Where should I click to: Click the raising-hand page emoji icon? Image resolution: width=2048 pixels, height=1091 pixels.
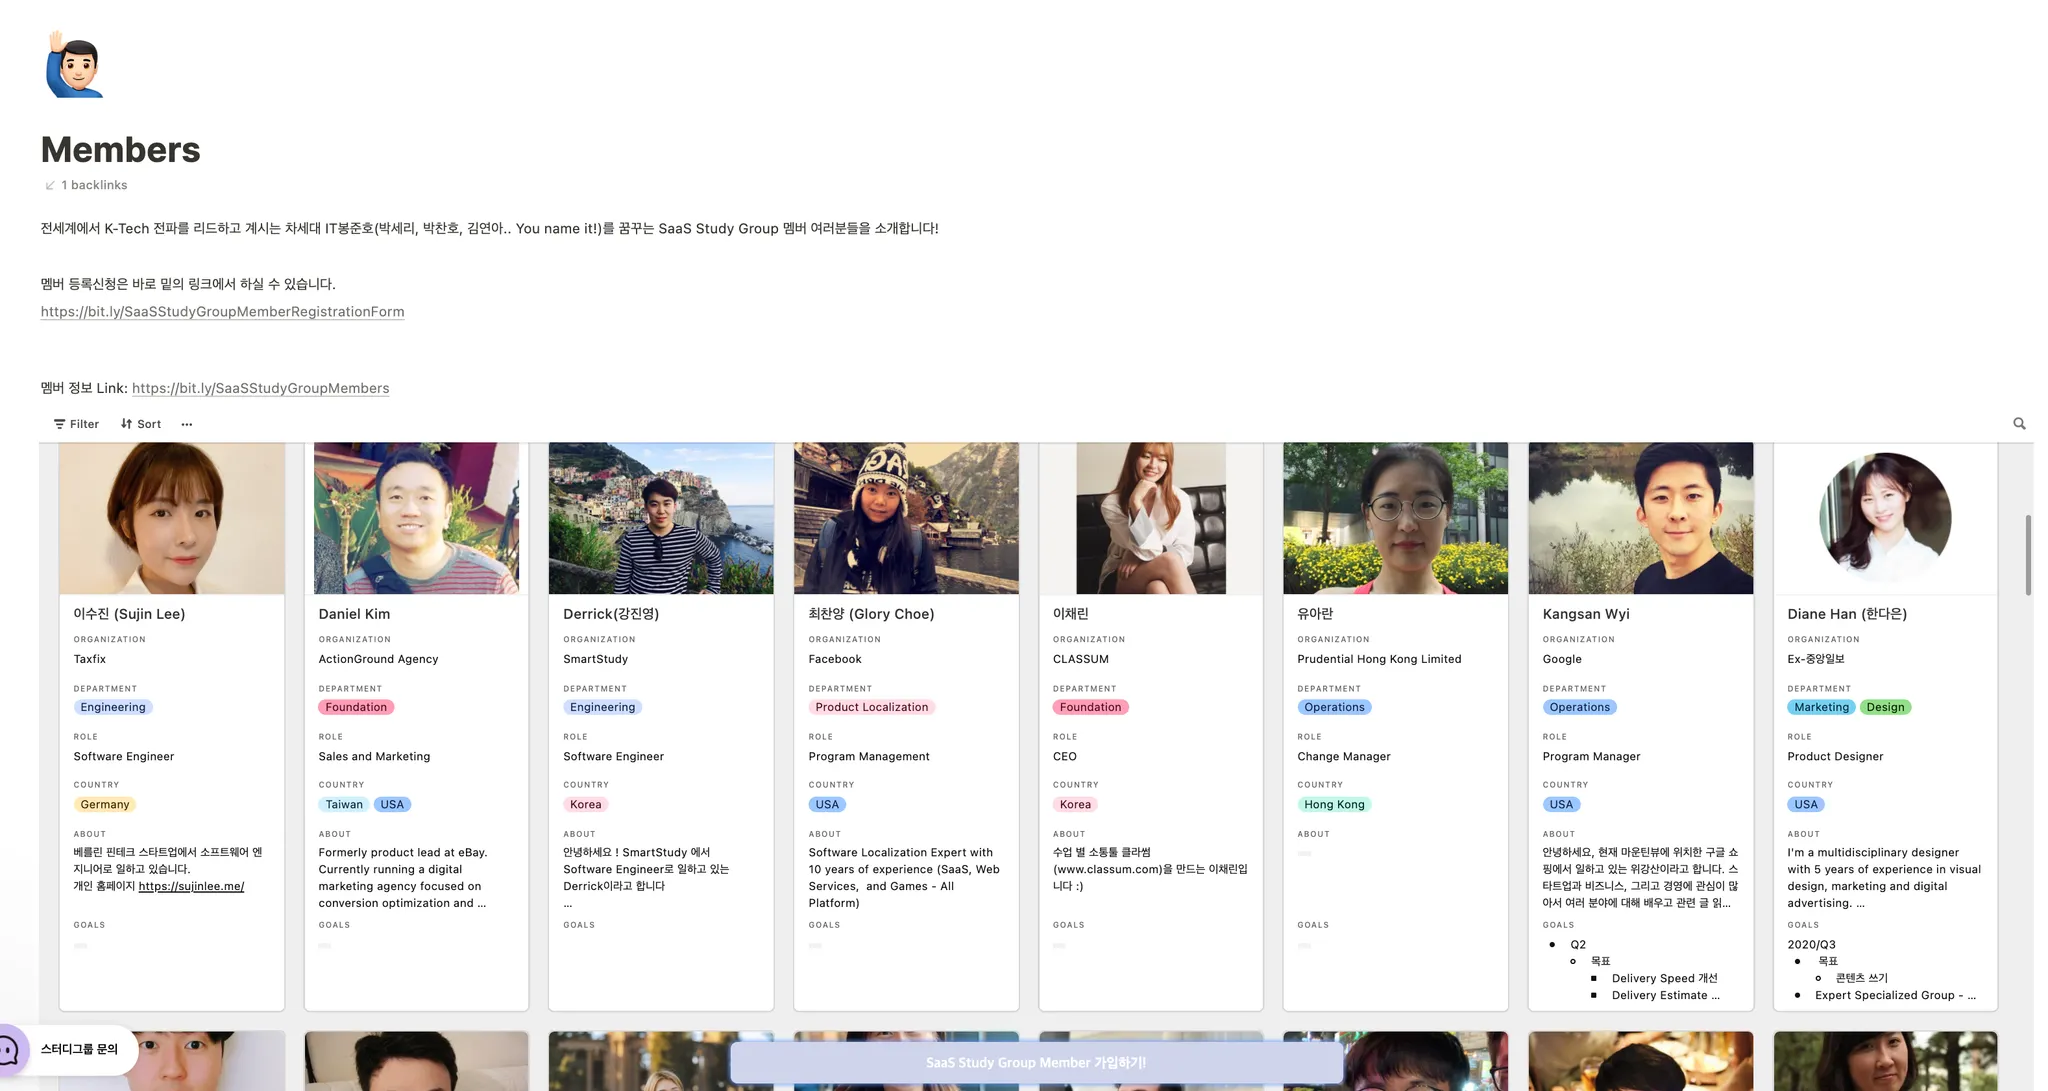74,65
